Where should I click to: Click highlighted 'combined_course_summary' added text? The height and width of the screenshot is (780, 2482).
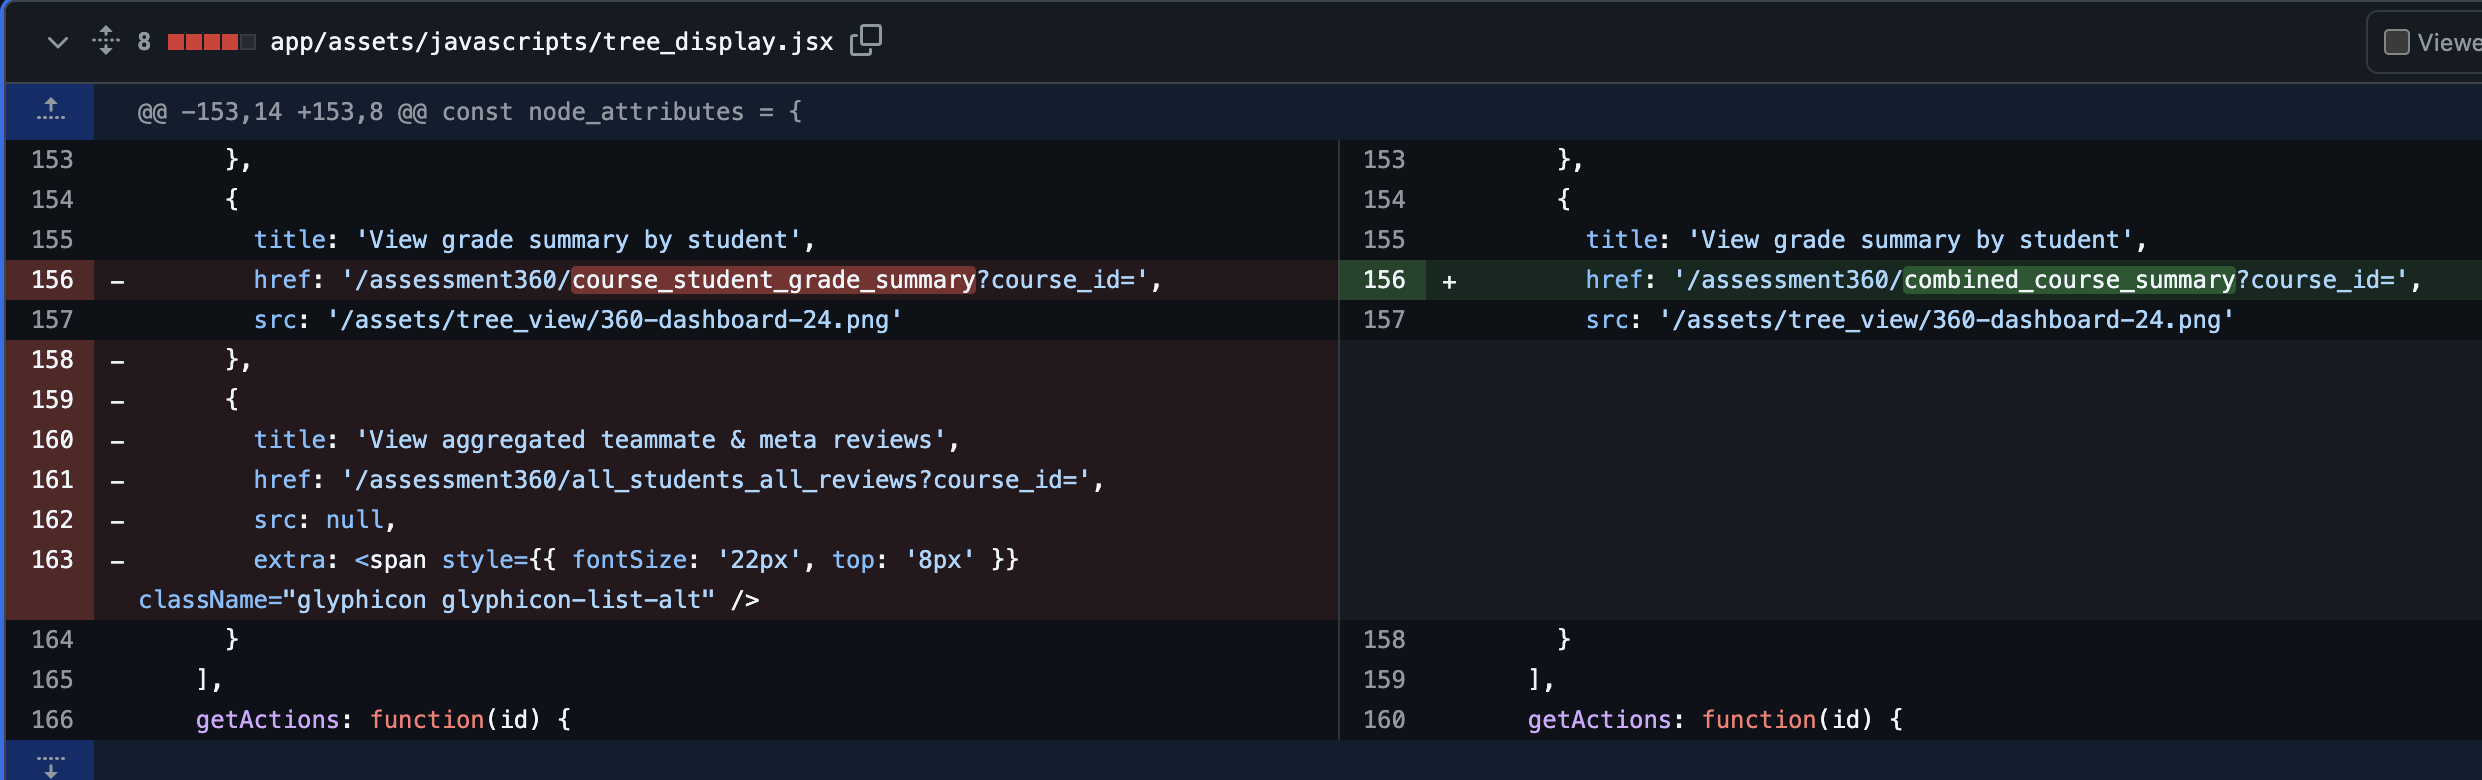[2069, 280]
